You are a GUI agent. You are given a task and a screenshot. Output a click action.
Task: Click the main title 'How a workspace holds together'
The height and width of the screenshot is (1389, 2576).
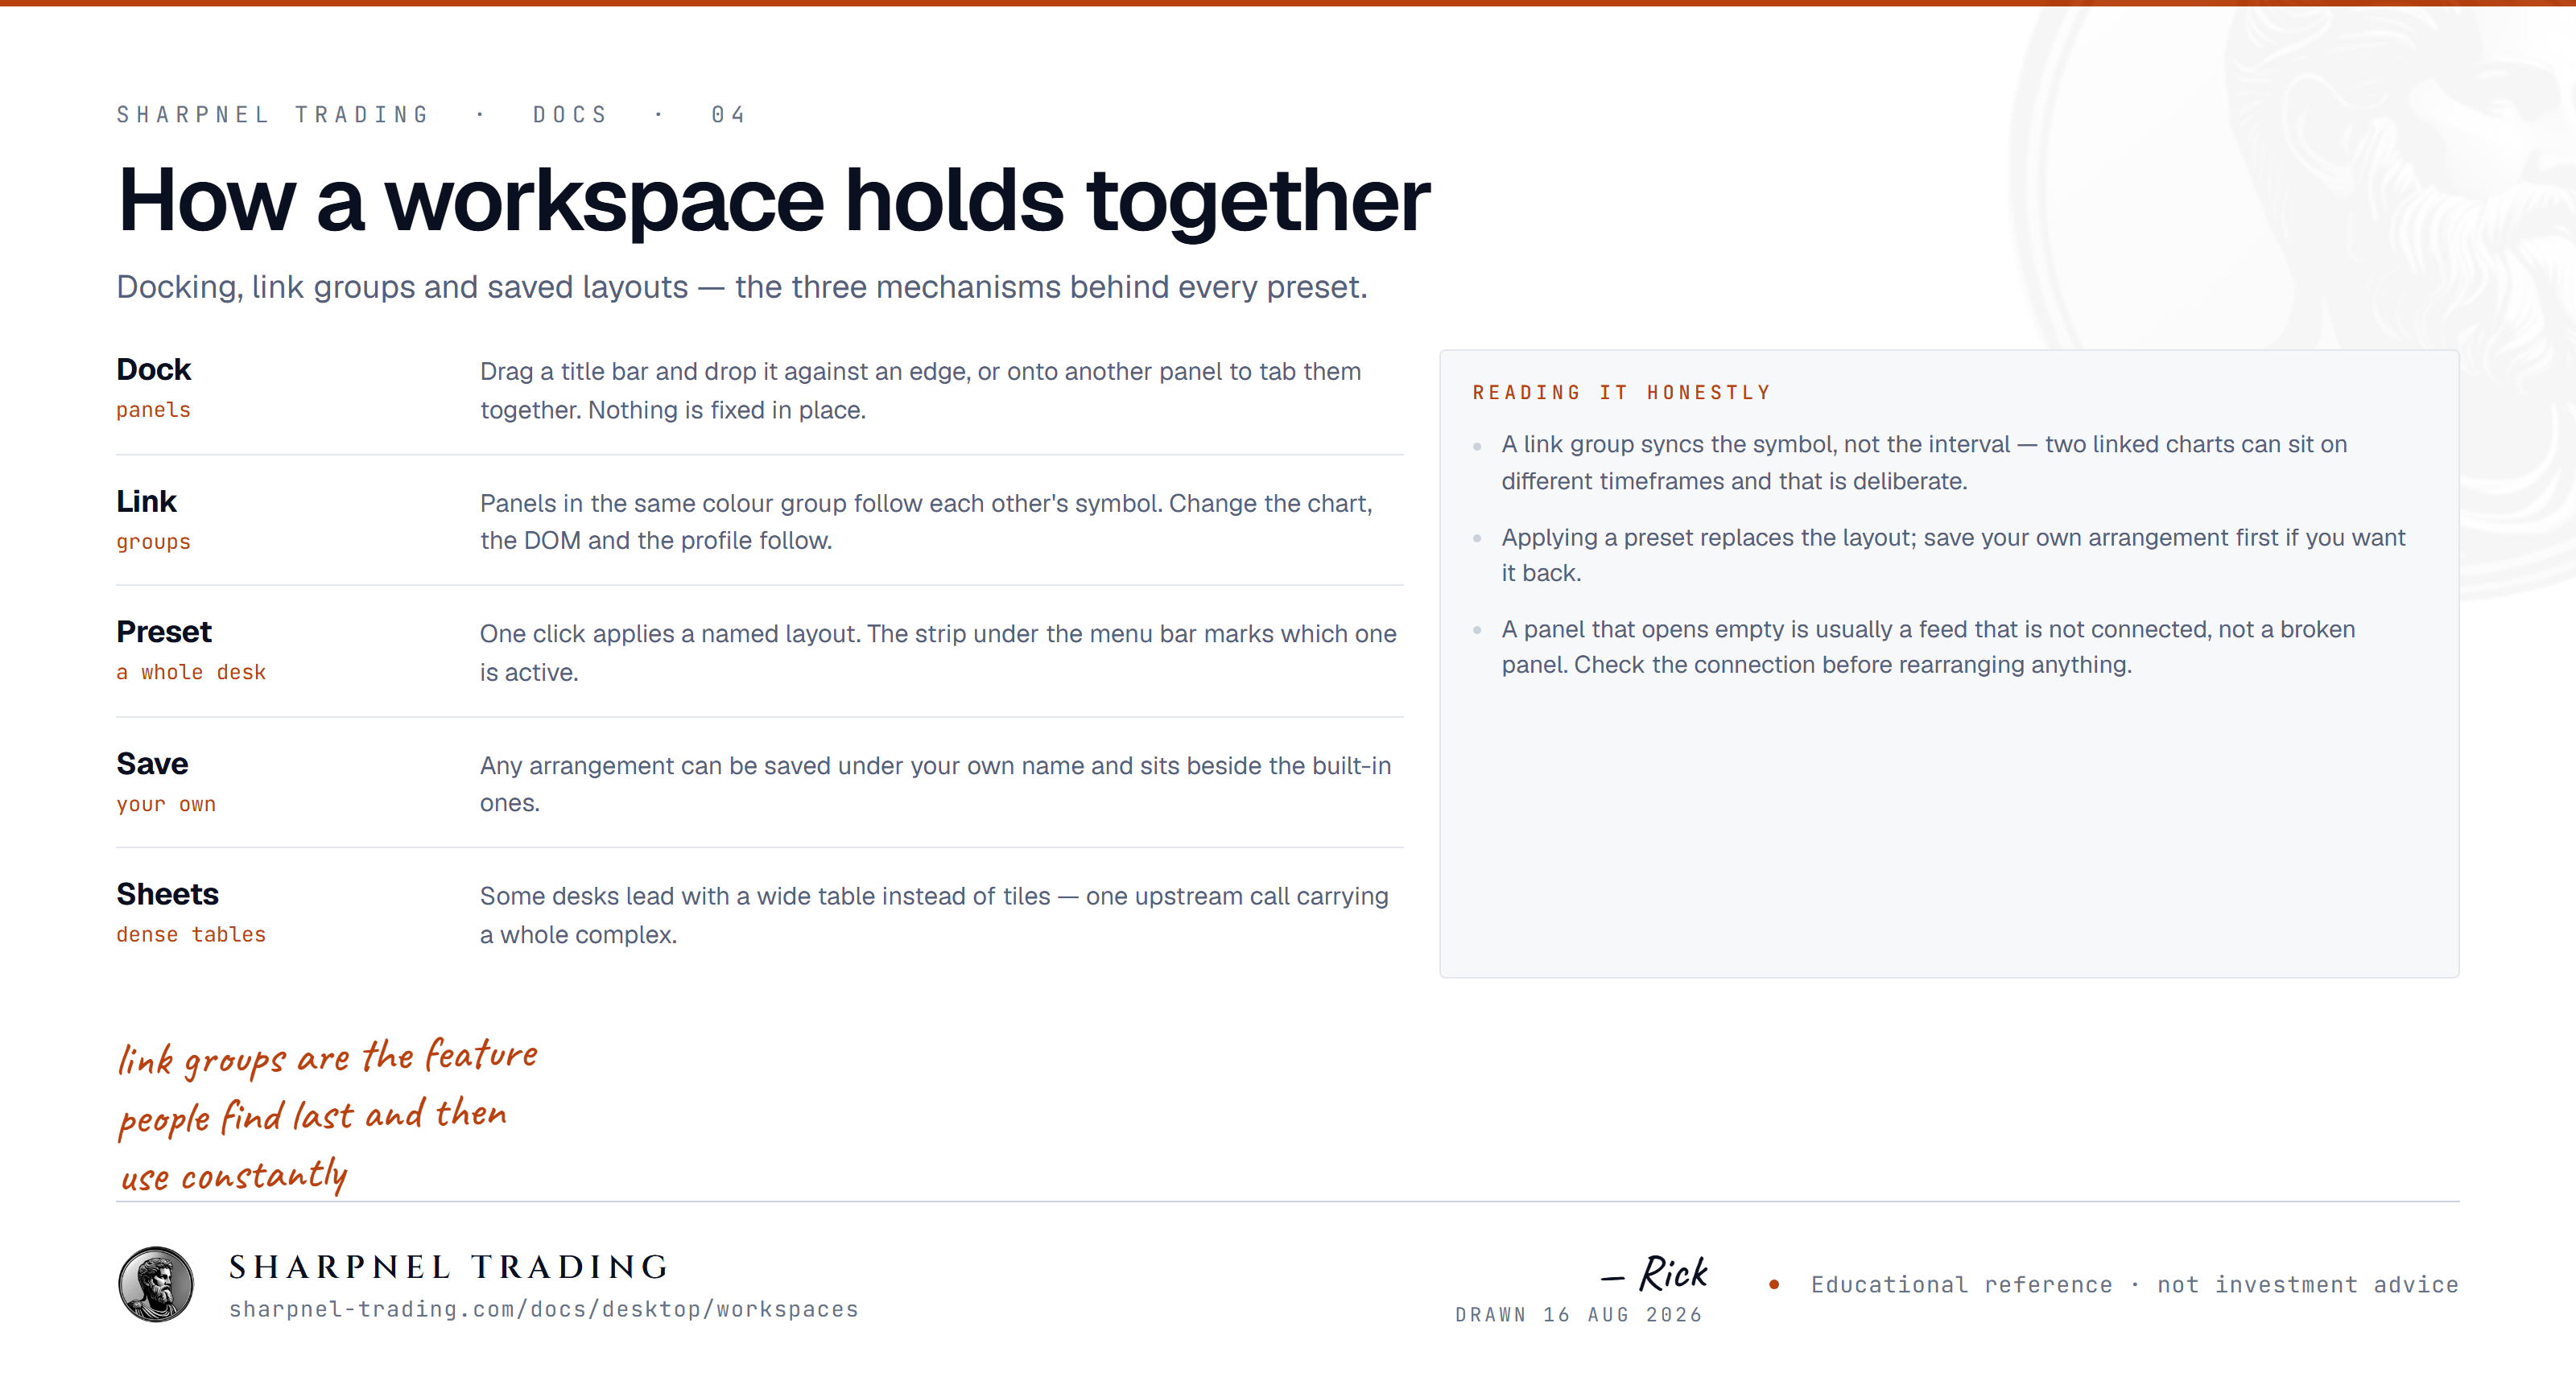pos(774,201)
